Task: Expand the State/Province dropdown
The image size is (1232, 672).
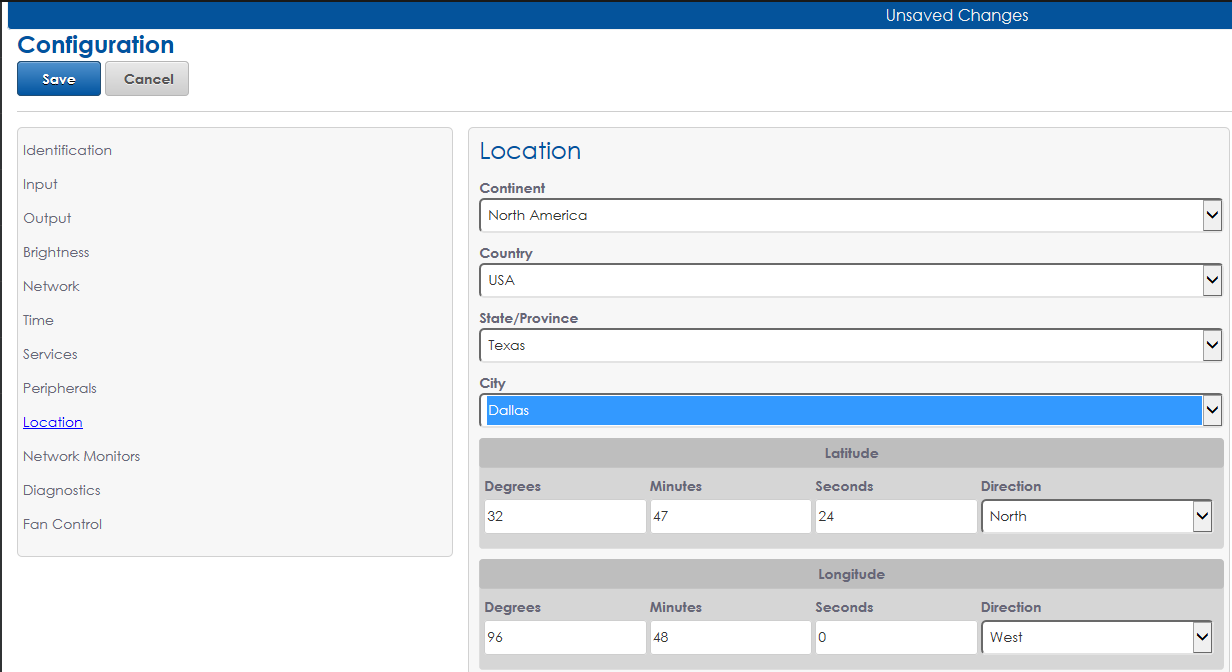Action: [850, 345]
